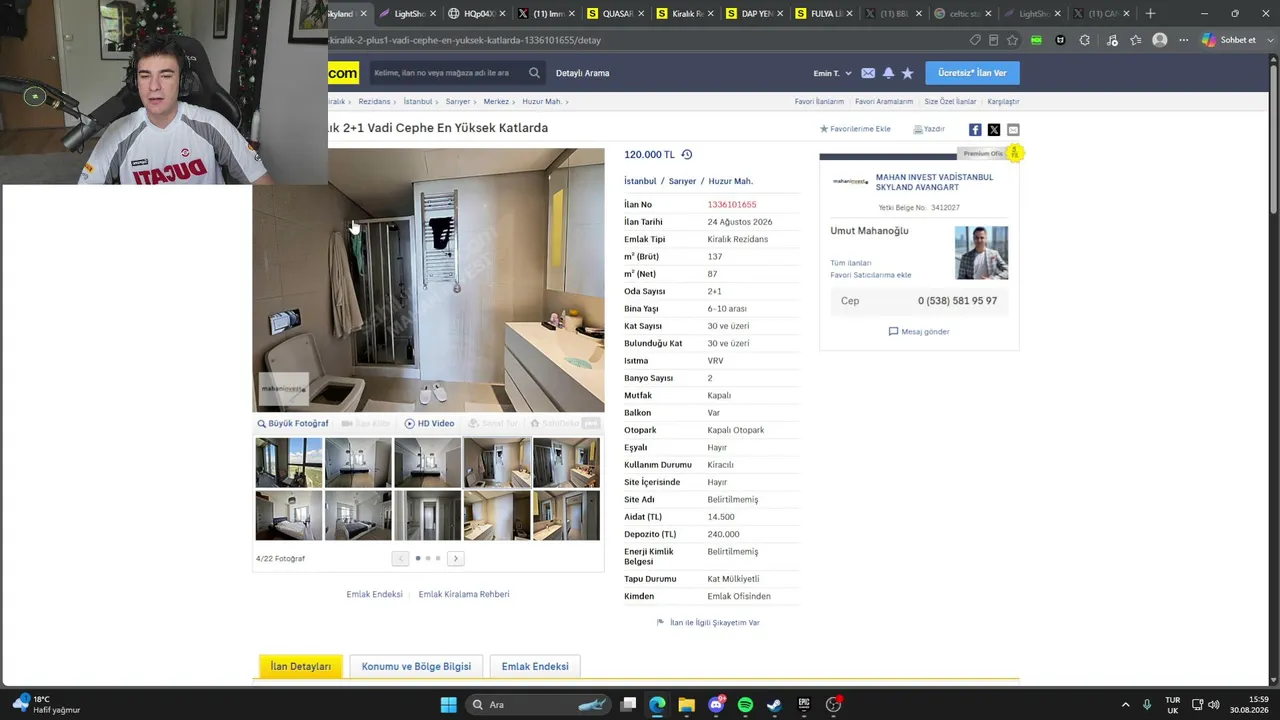Open Windows Start menu
Image resolution: width=1280 pixels, height=720 pixels.
pos(449,705)
